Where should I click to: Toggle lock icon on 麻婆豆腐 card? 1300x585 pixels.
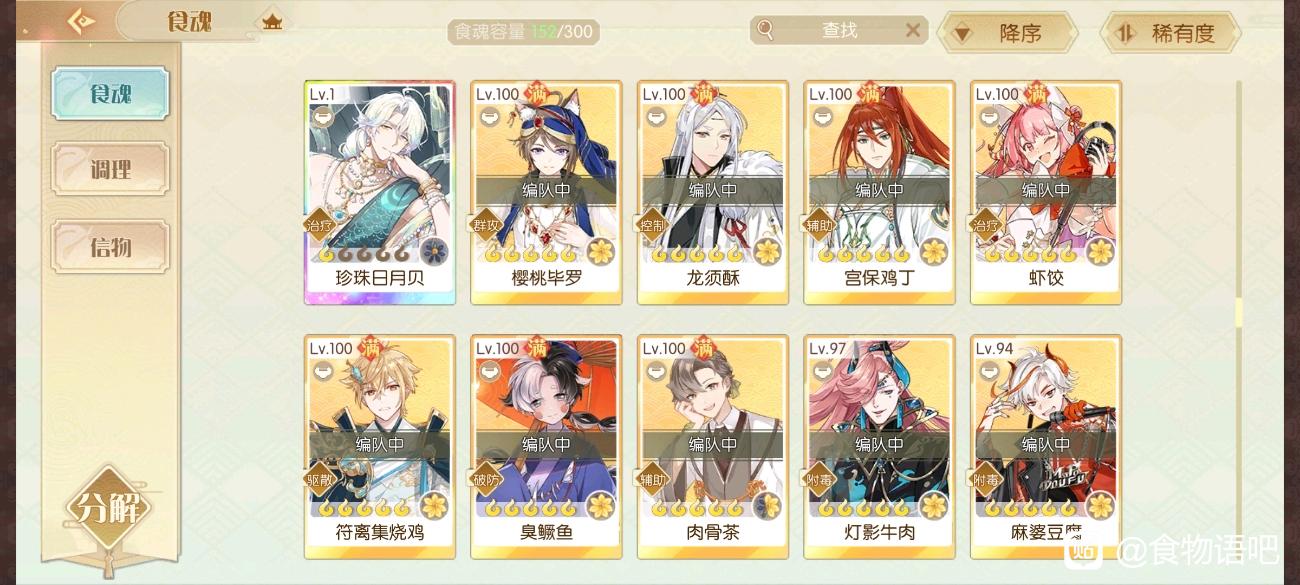(990, 372)
